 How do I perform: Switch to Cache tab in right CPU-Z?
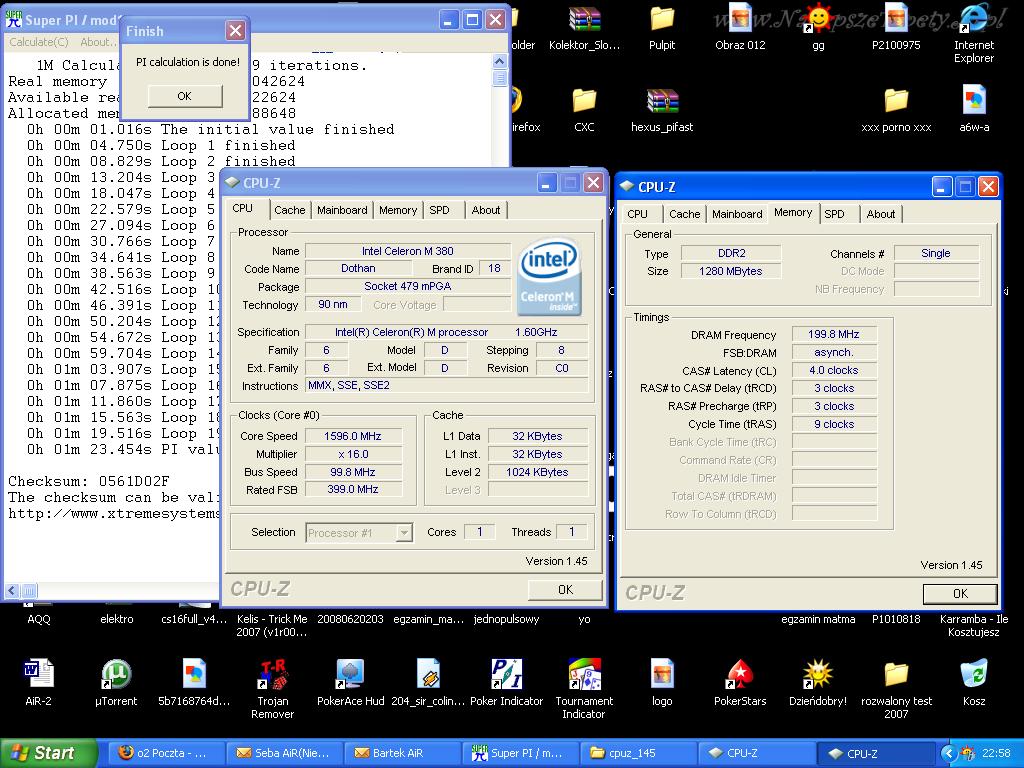[x=684, y=214]
